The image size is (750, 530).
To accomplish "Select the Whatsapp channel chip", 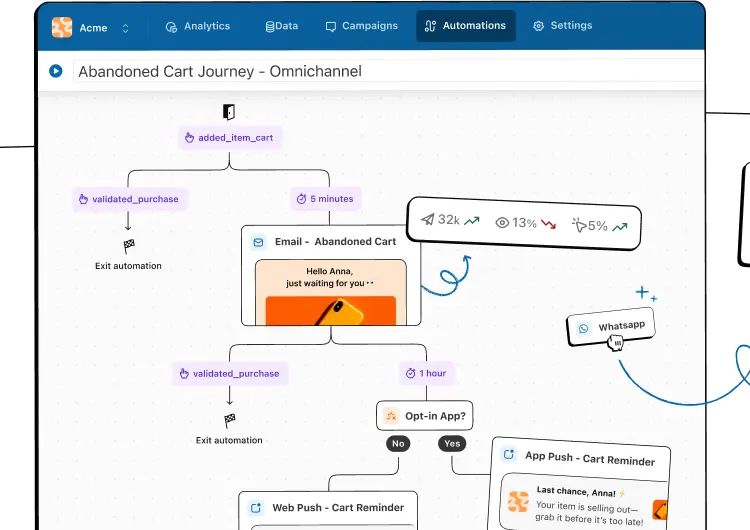I will [x=612, y=327].
